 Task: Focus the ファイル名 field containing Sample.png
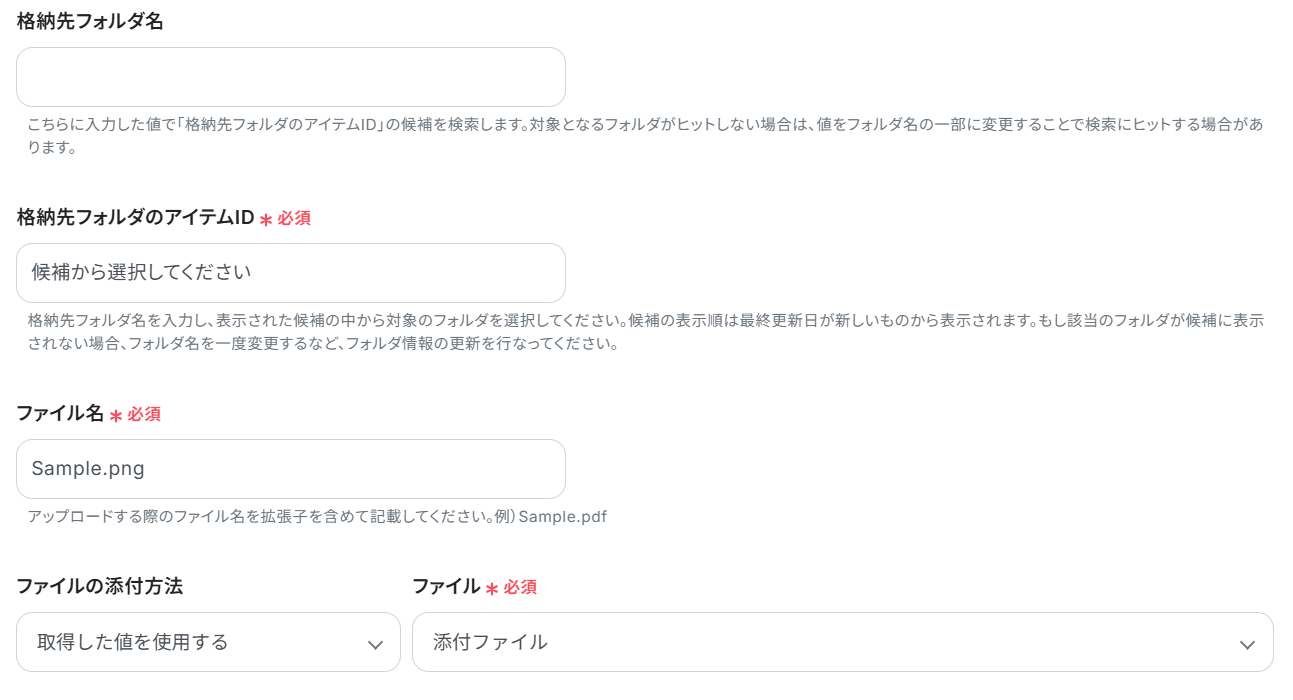[x=290, y=469]
